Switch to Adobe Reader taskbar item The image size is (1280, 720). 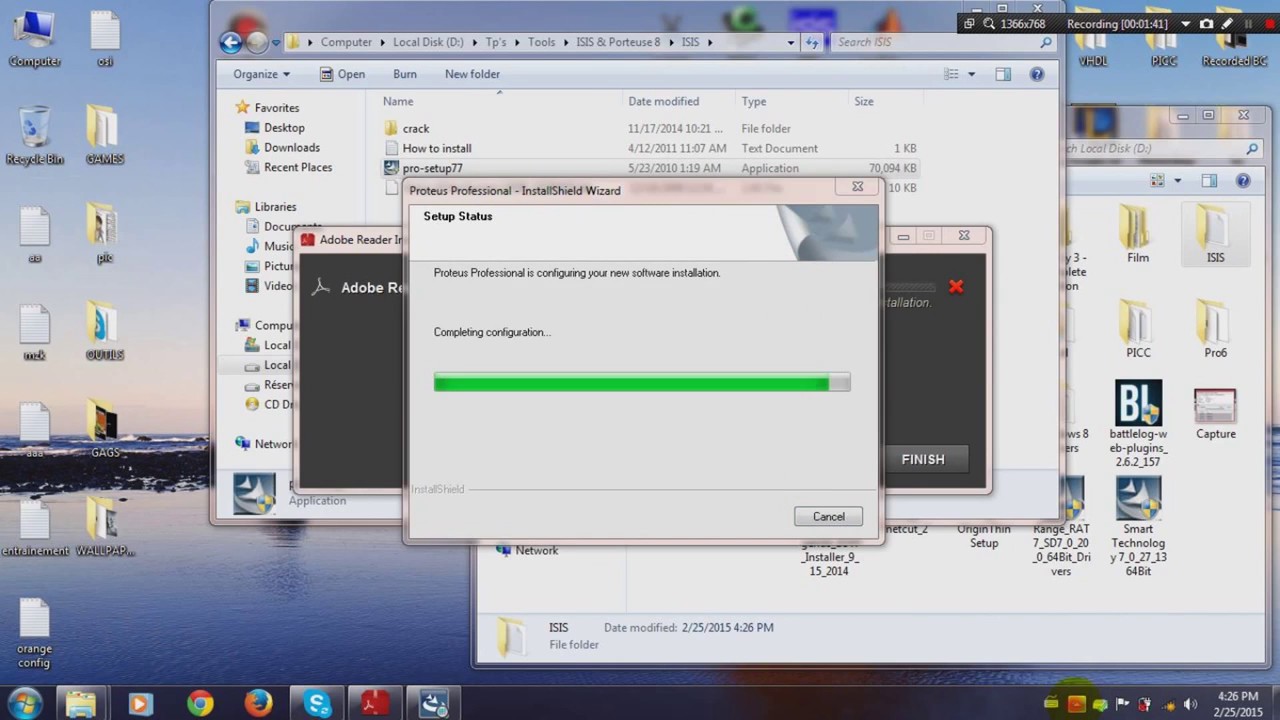coord(376,703)
